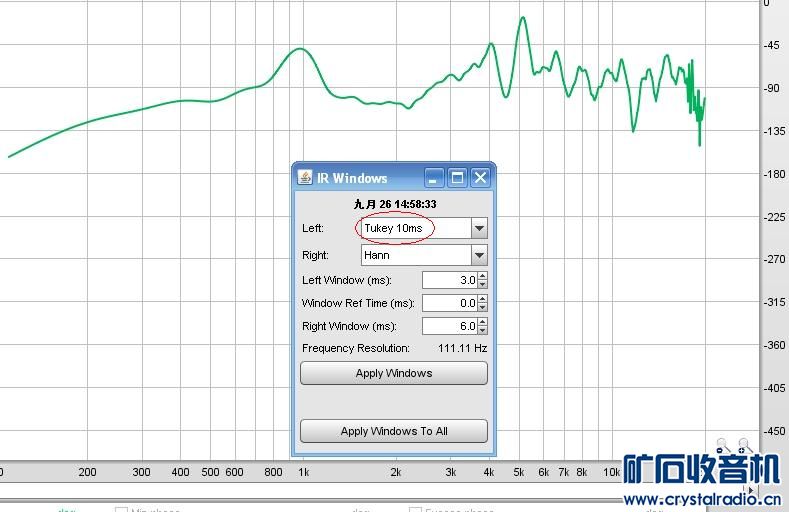Select the Right Window (ms) value field
The image size is (789, 512).
pyautogui.click(x=450, y=326)
